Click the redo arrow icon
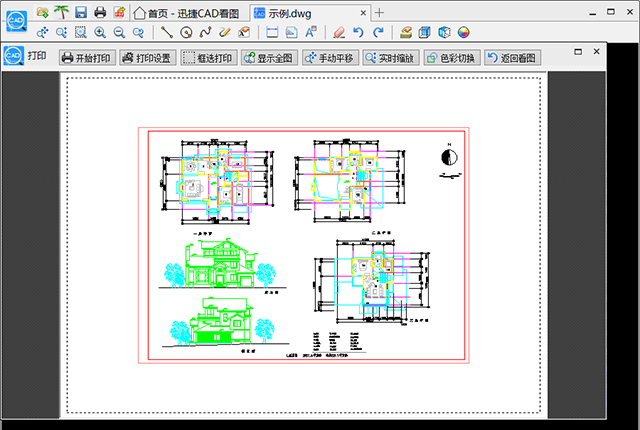 pyautogui.click(x=378, y=33)
